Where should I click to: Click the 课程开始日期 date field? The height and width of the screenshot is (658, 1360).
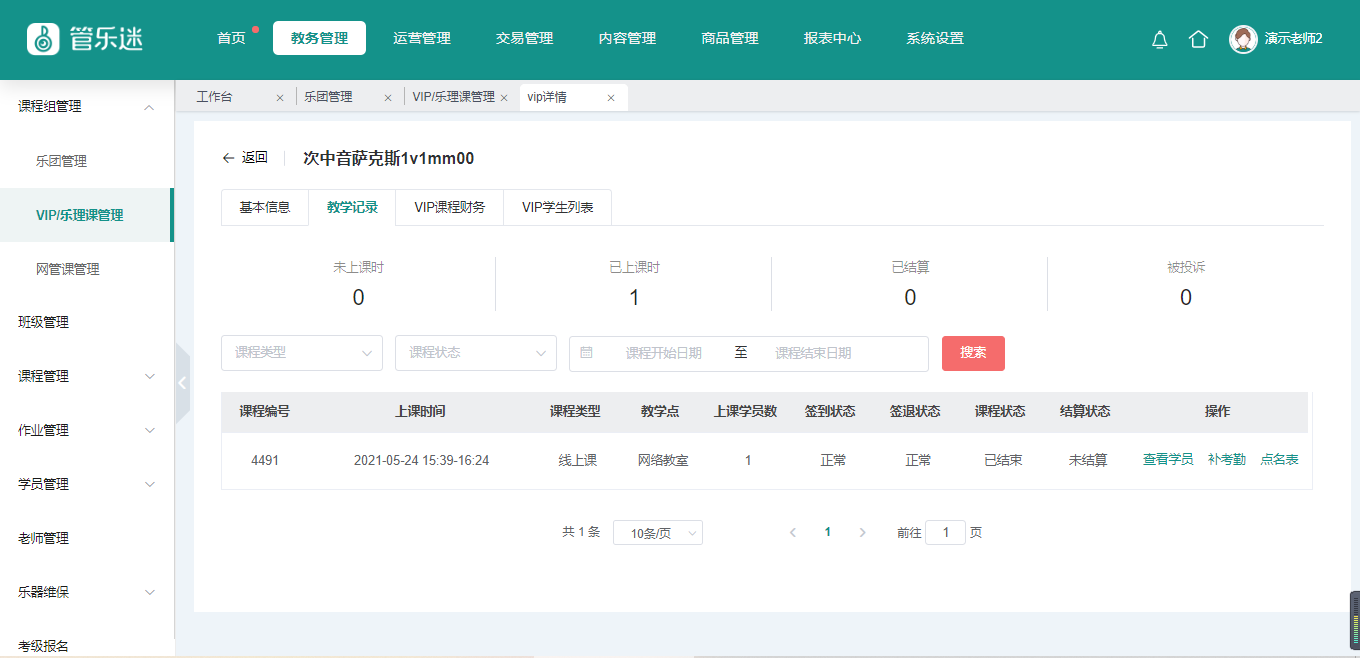click(x=663, y=353)
